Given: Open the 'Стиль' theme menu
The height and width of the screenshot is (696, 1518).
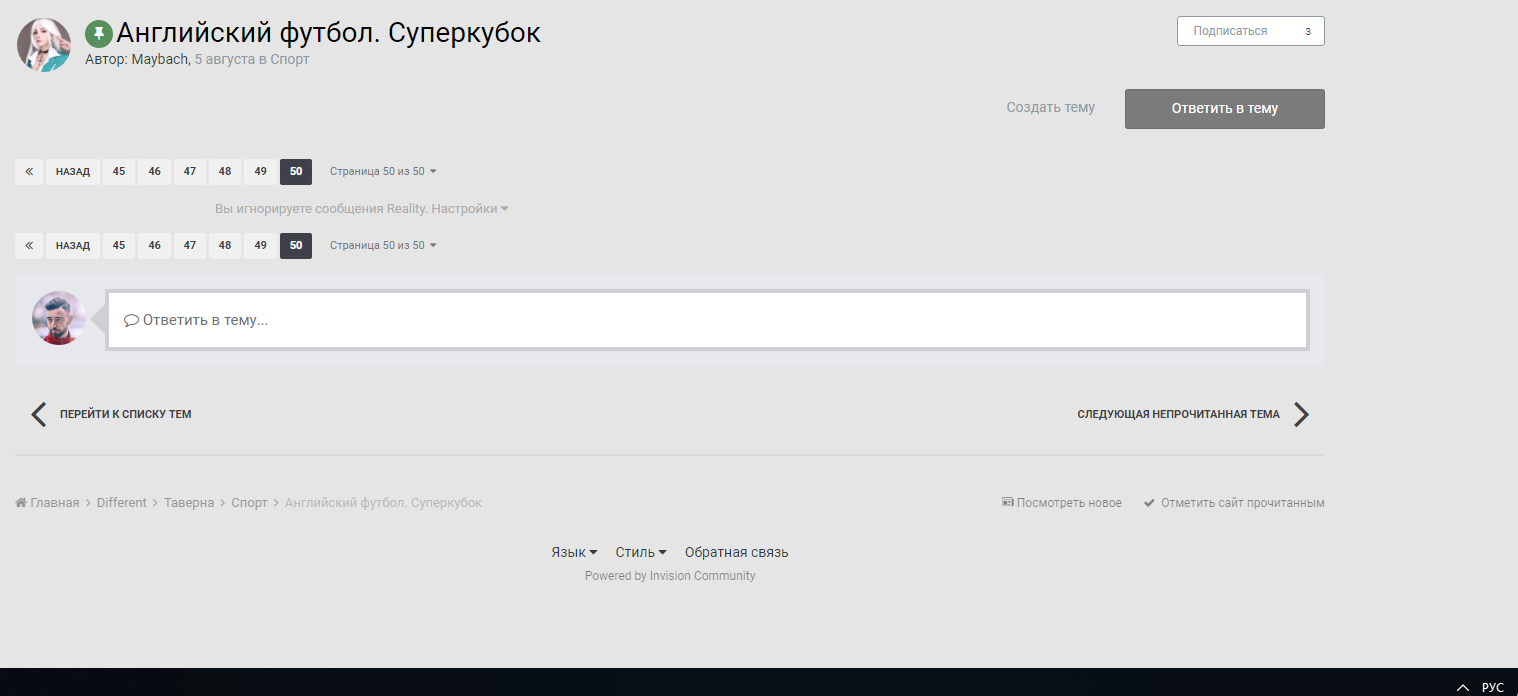Looking at the screenshot, I should click(640, 553).
